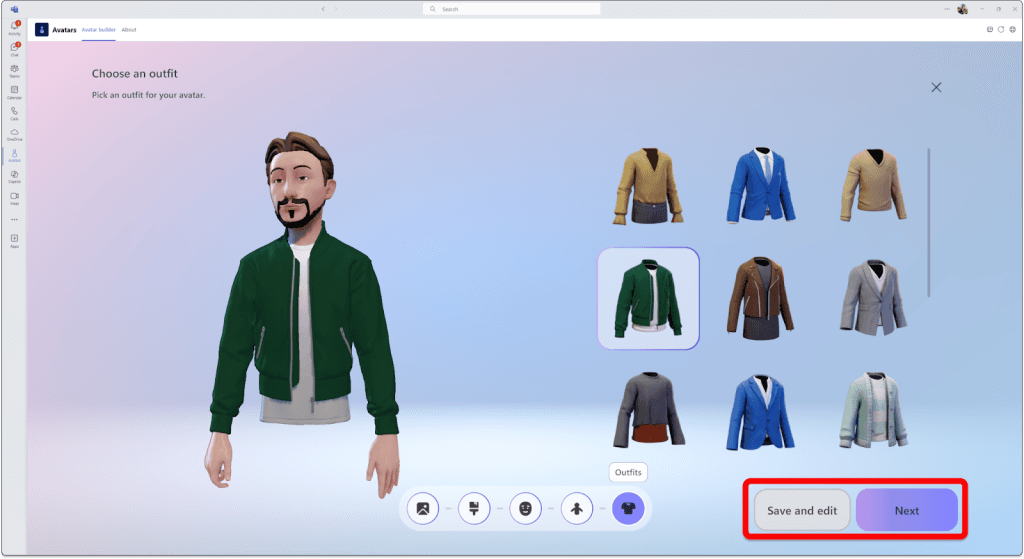Choose the brown leather jacket outfit
This screenshot has height=559, width=1024.
point(761,298)
